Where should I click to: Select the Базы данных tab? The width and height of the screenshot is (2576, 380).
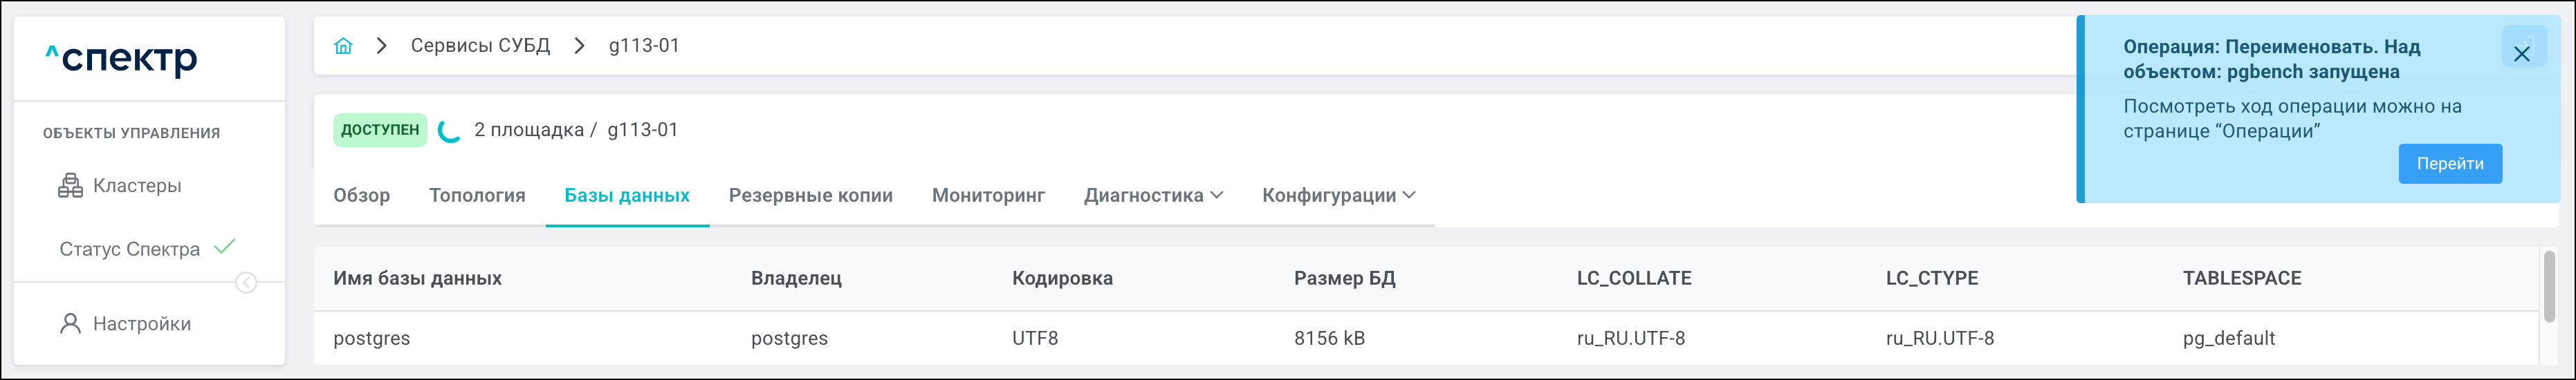click(x=627, y=196)
